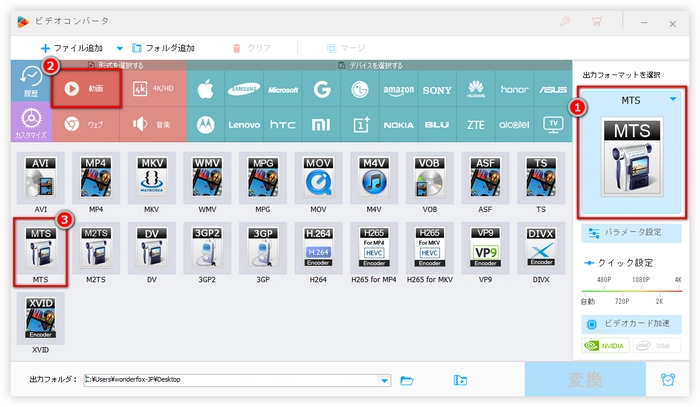Open LG device presets

click(x=360, y=89)
